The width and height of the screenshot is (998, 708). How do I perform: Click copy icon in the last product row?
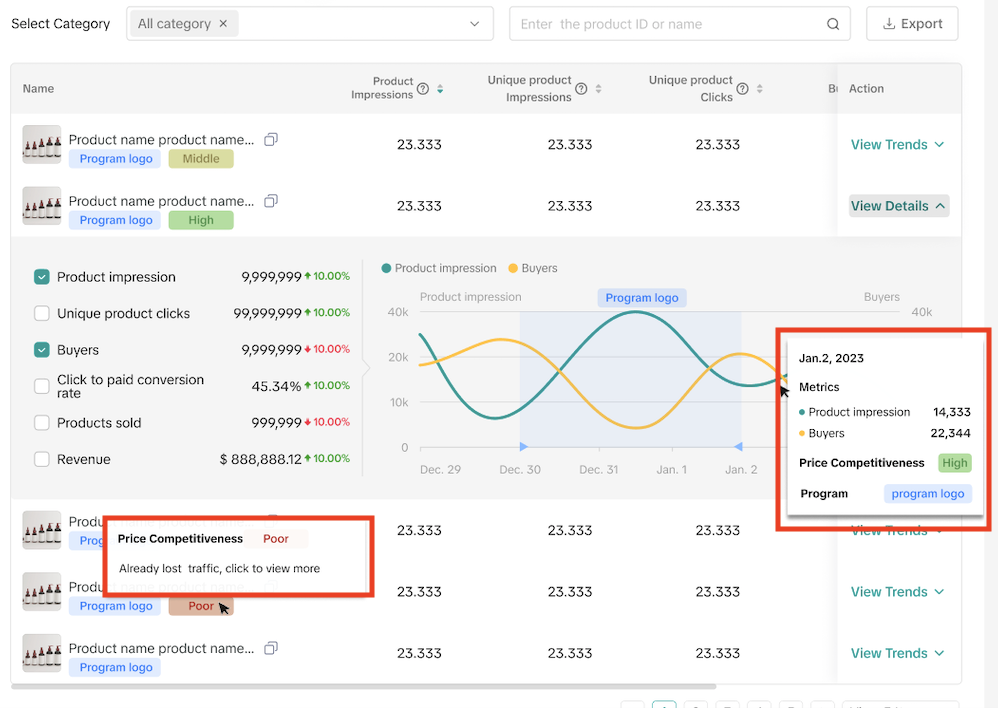pyautogui.click(x=271, y=648)
